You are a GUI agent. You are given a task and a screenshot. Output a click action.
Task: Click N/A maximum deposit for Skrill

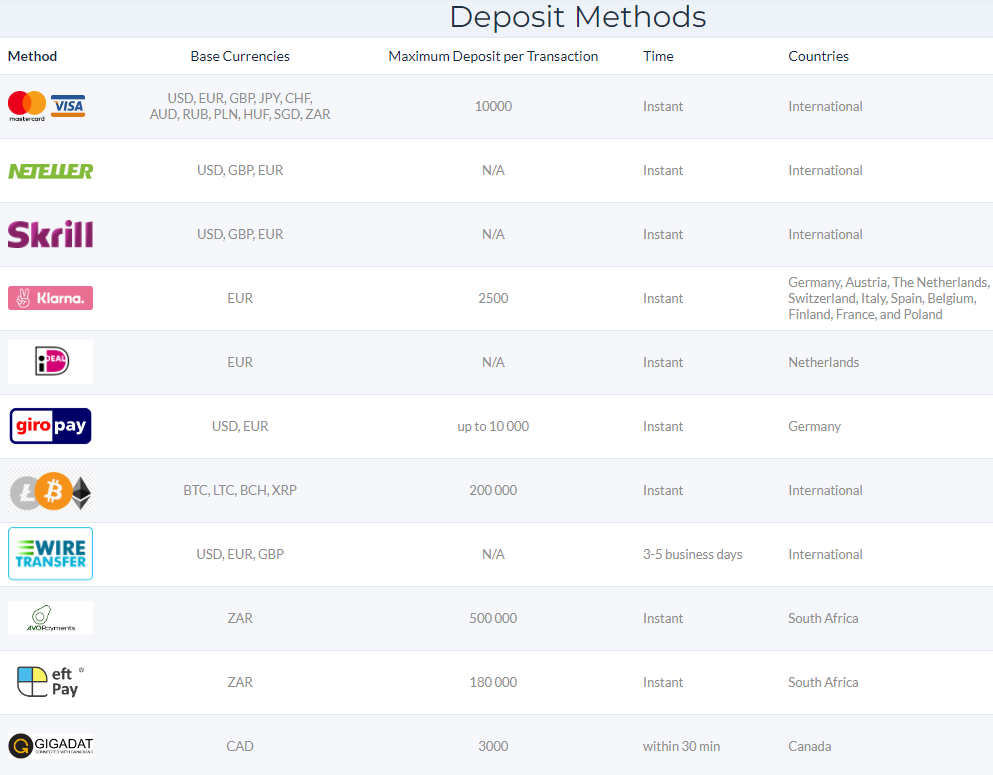pyautogui.click(x=493, y=234)
